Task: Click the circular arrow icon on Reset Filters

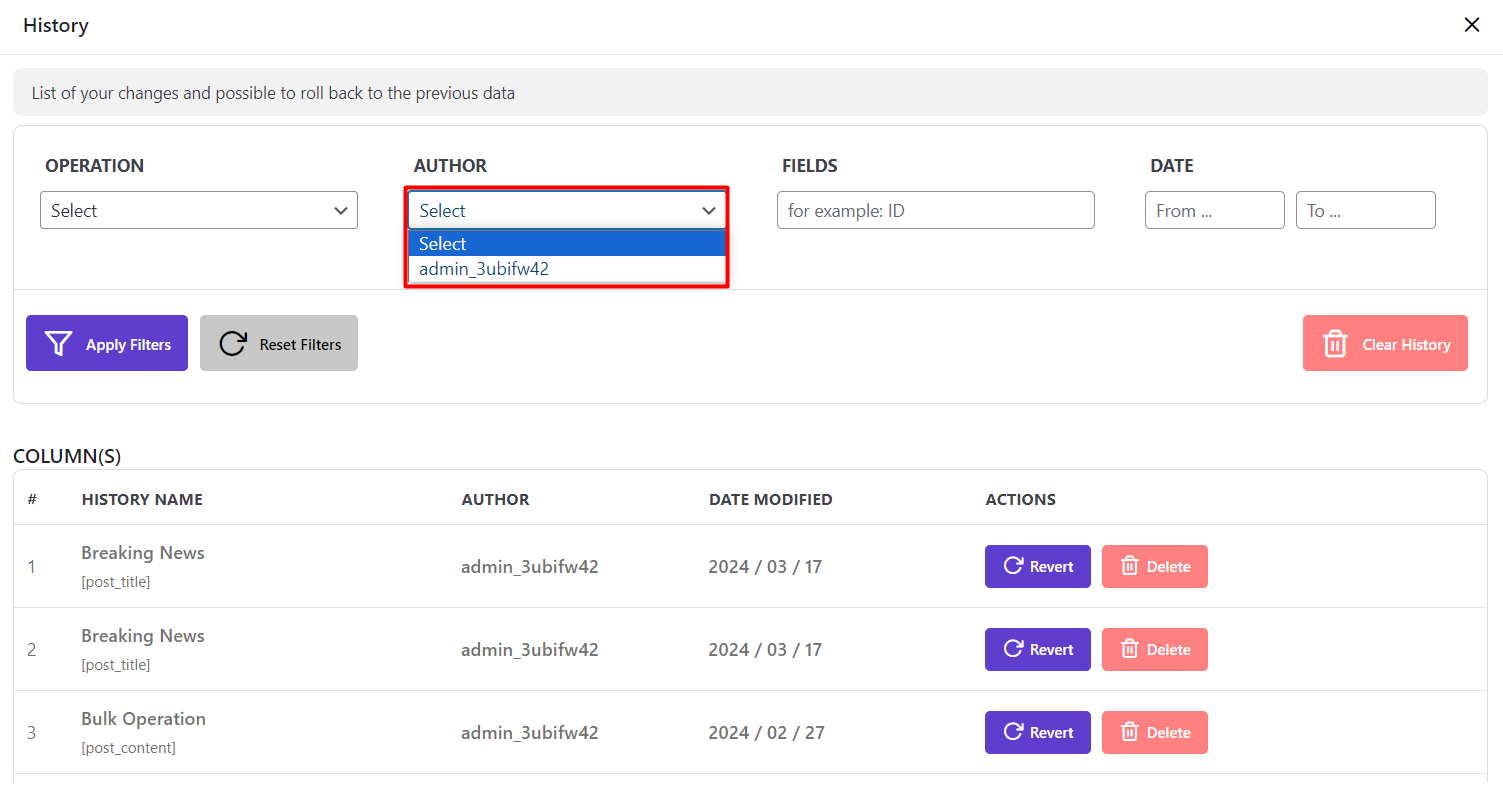Action: (233, 344)
